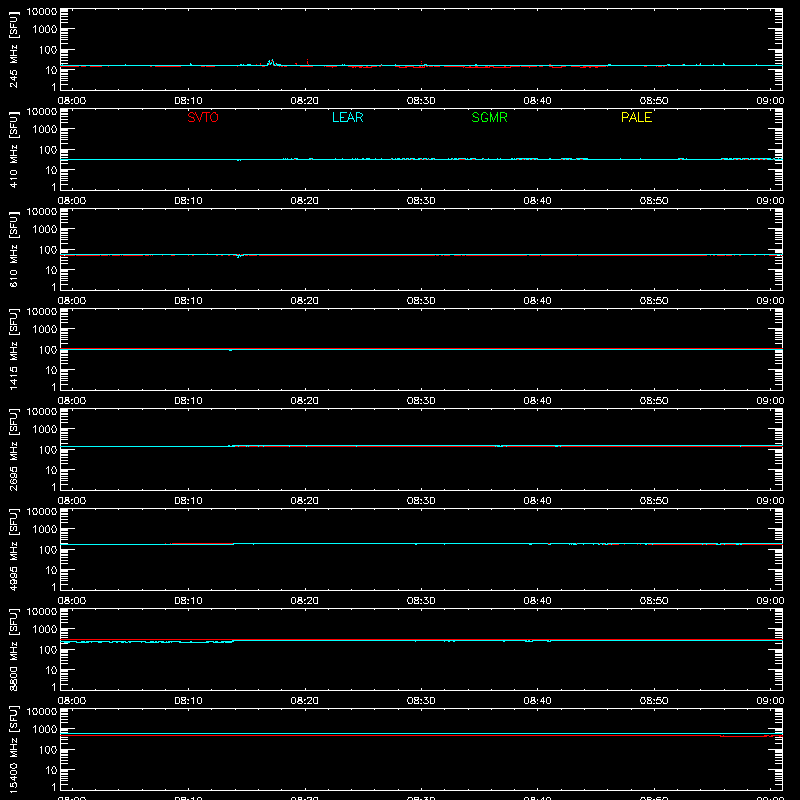The width and height of the screenshot is (800, 800).
Task: Click 08:40 label under the 610 MHz plot
Action: click(537, 301)
